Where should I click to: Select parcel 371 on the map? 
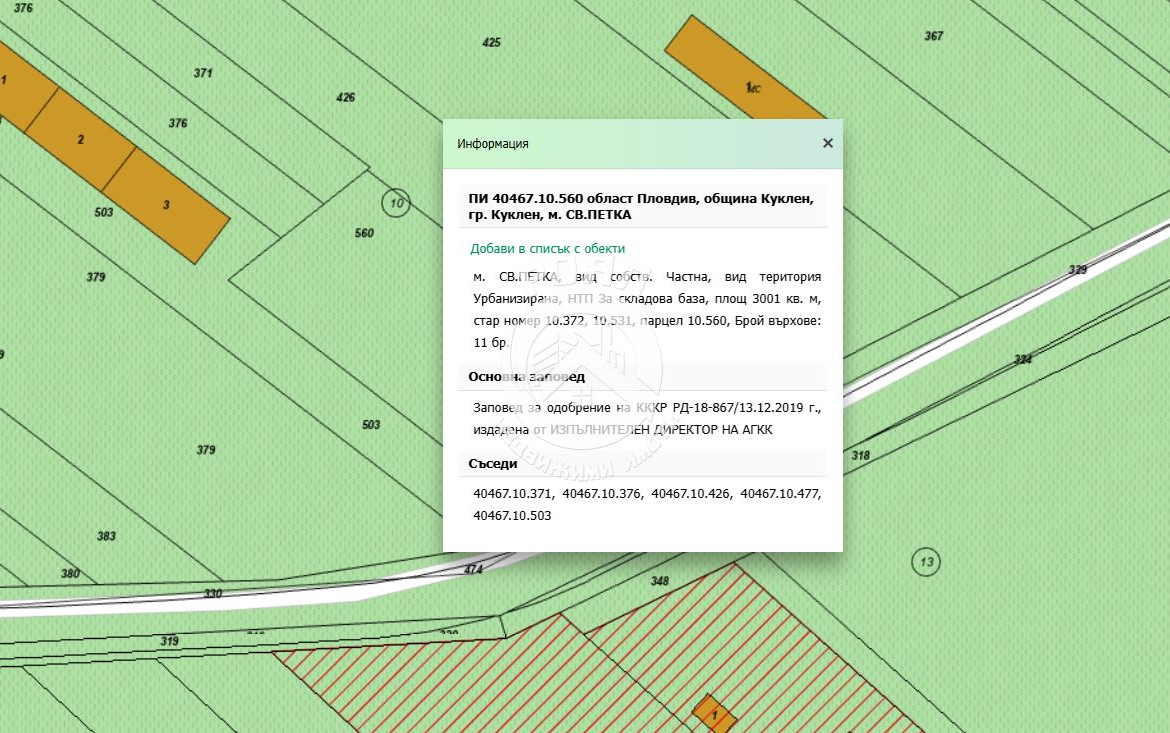[x=203, y=73]
